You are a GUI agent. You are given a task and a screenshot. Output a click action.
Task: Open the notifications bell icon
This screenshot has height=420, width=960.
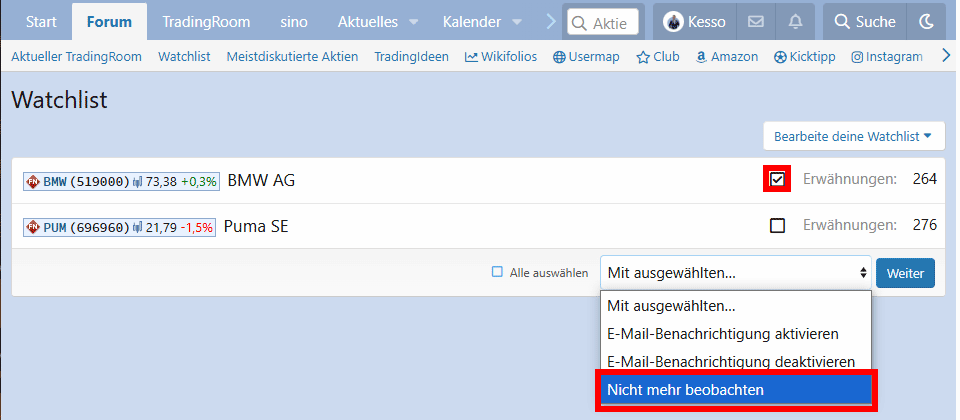pyautogui.click(x=795, y=22)
